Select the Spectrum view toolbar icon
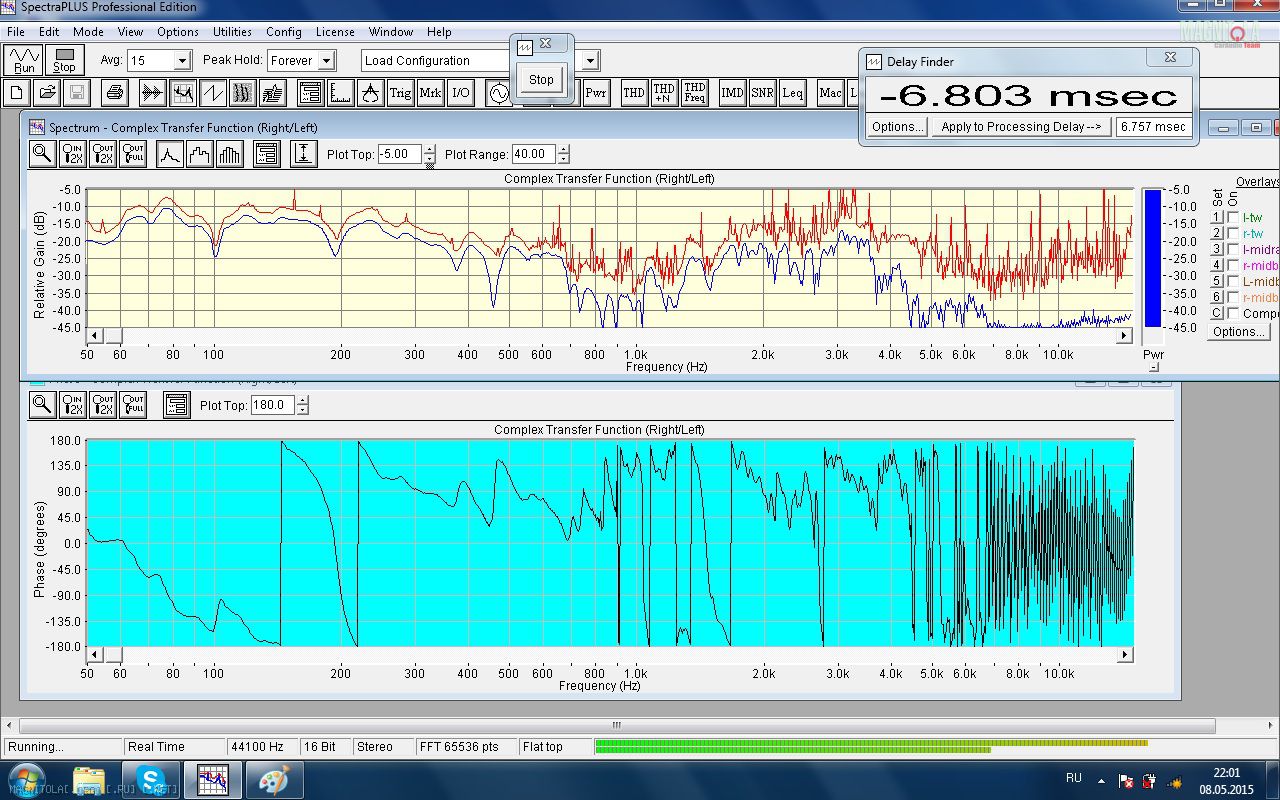Viewport: 1280px width, 800px height. click(x=182, y=93)
